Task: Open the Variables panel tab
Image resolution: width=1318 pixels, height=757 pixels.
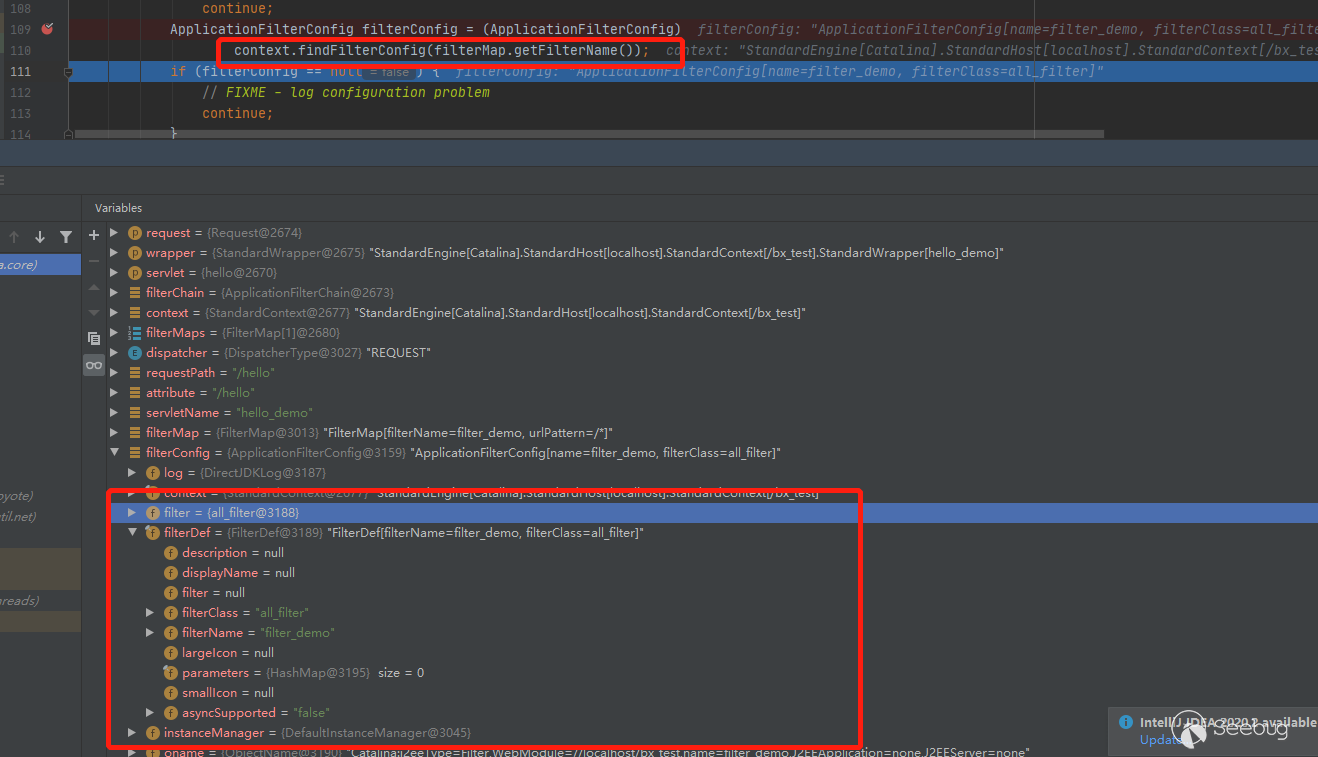Action: [118, 208]
